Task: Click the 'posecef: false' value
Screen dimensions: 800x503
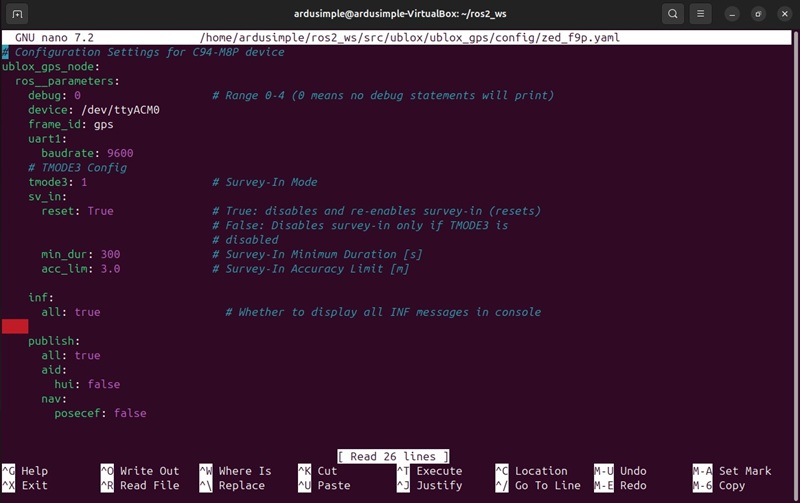Action: [x=129, y=413]
